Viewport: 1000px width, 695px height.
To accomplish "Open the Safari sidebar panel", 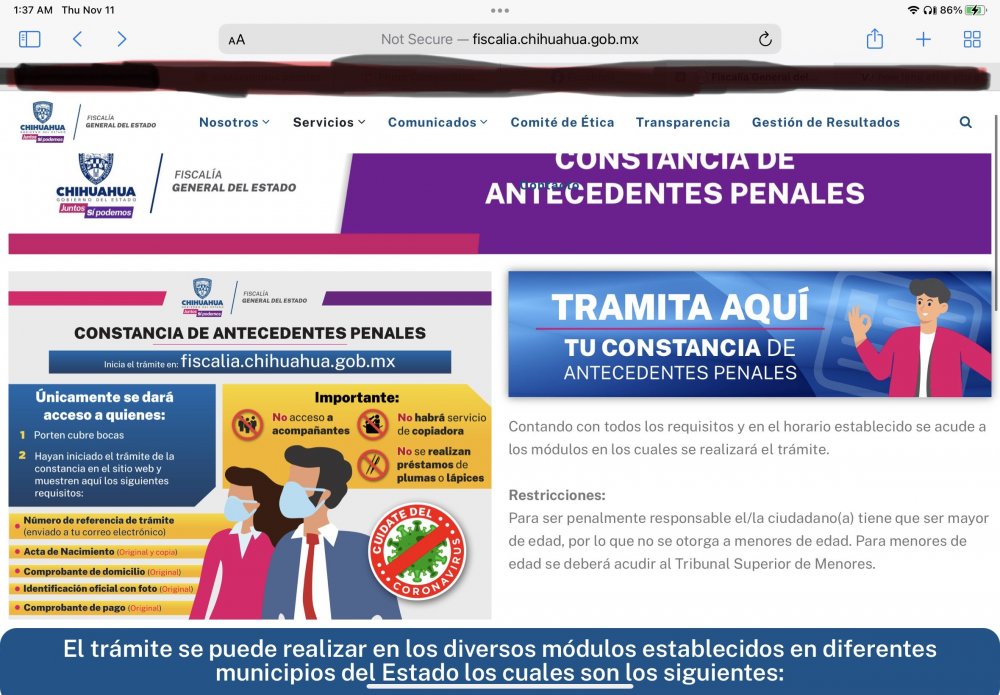I will 30,39.
